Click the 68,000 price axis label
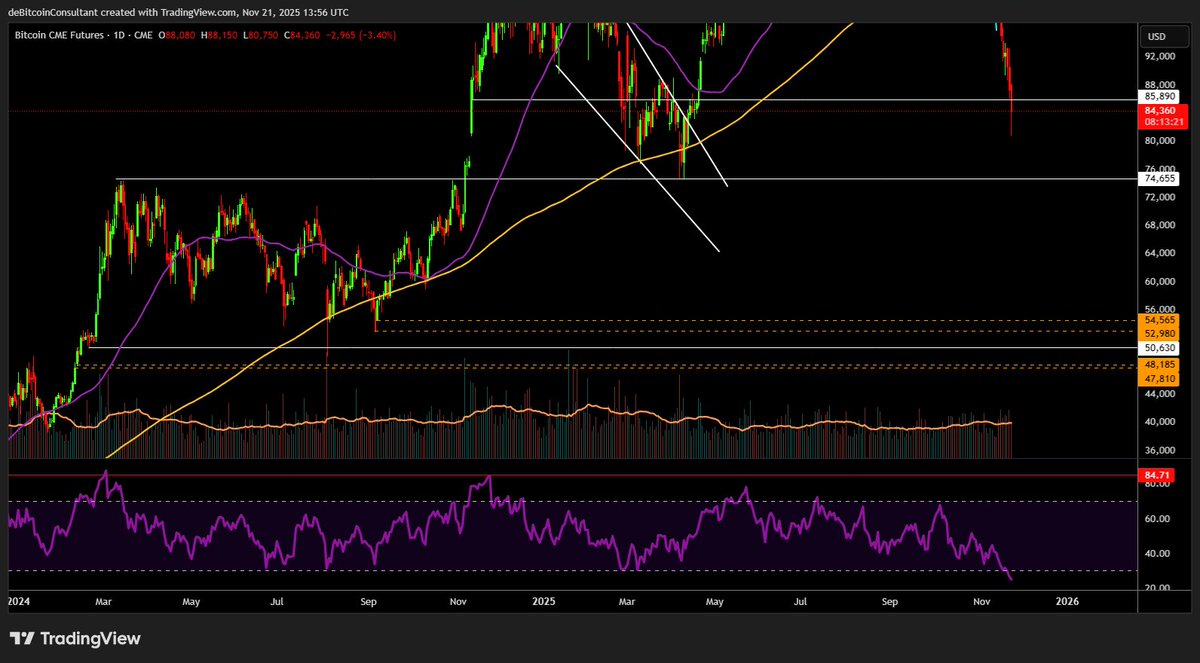Viewport: 1200px width, 663px height. 1159,225
